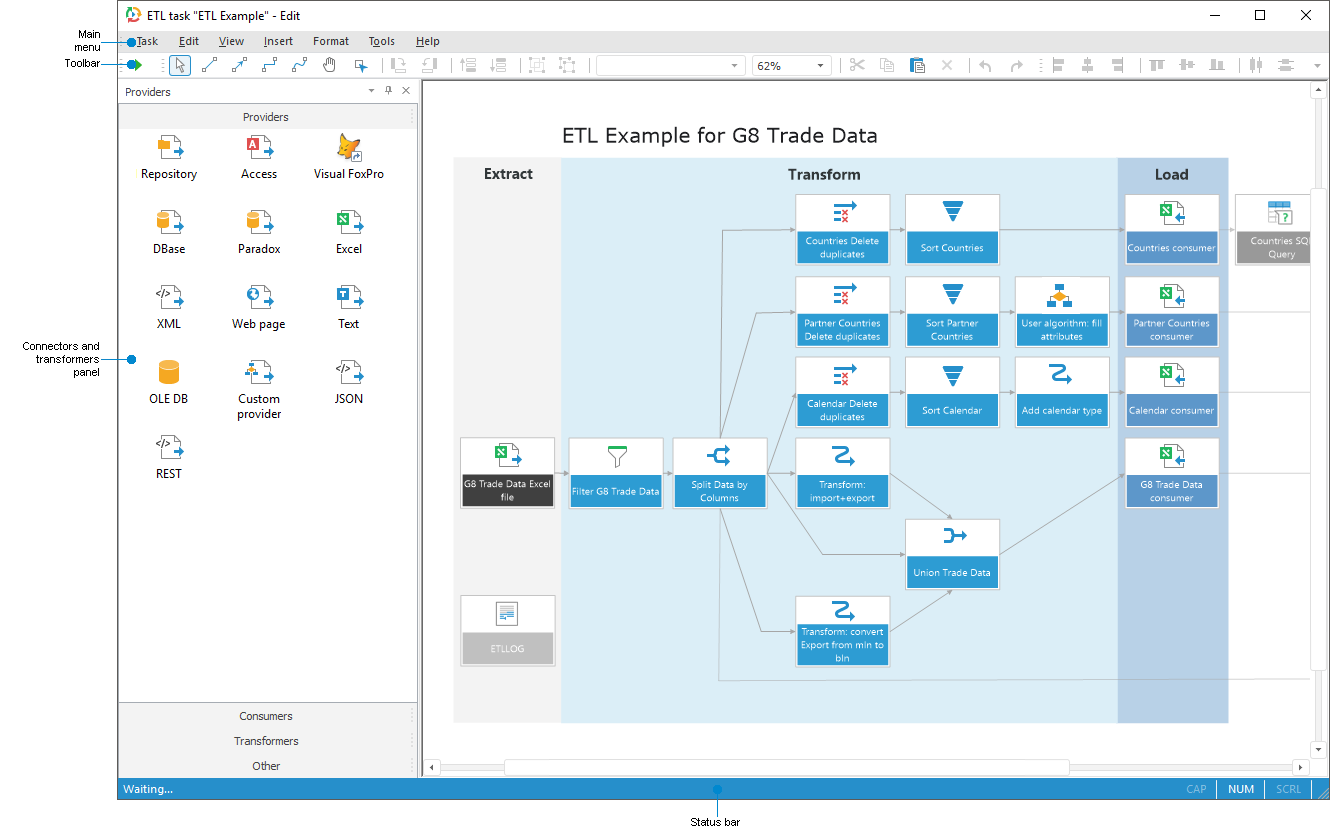This screenshot has width=1330, height=830.
Task: Select the Union Trade Data block in diagram
Action: tap(951, 555)
